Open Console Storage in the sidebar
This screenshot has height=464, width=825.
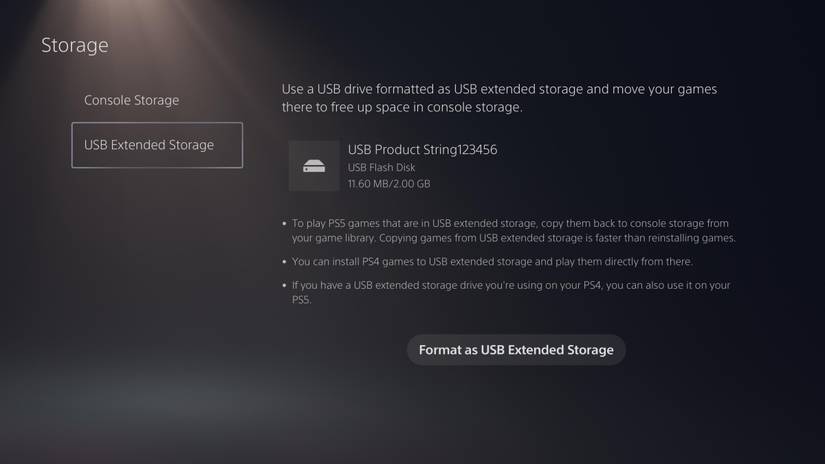click(131, 100)
